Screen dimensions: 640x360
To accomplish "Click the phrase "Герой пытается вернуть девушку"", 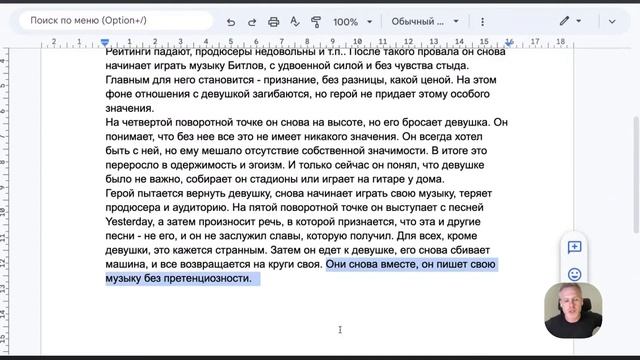I will (189, 193).
